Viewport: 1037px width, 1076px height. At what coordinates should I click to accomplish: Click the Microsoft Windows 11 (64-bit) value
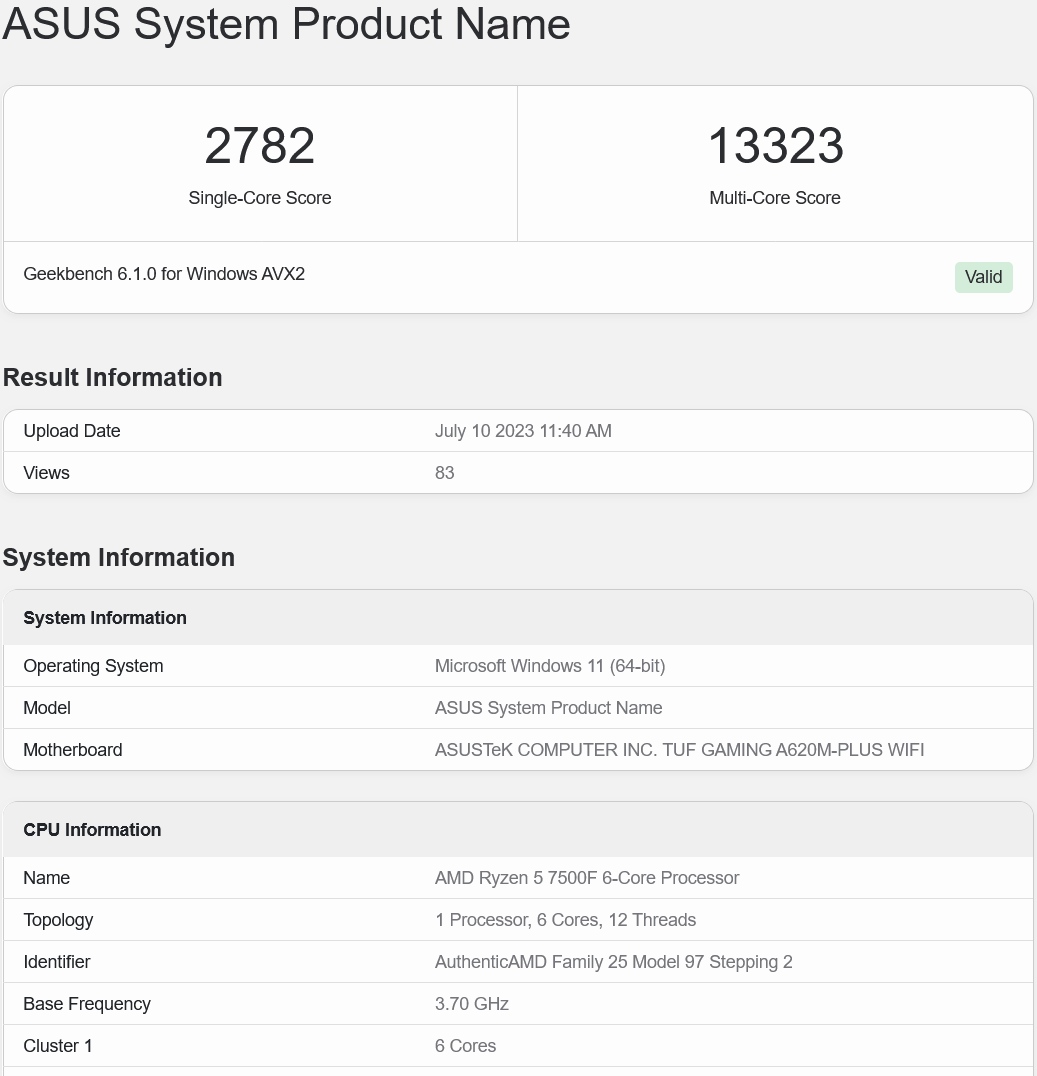550,666
